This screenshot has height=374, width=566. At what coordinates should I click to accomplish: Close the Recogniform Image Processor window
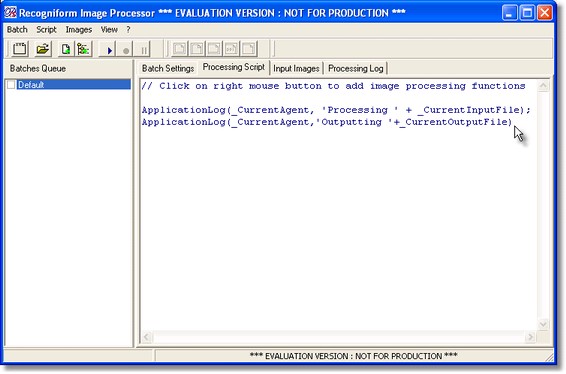point(544,13)
